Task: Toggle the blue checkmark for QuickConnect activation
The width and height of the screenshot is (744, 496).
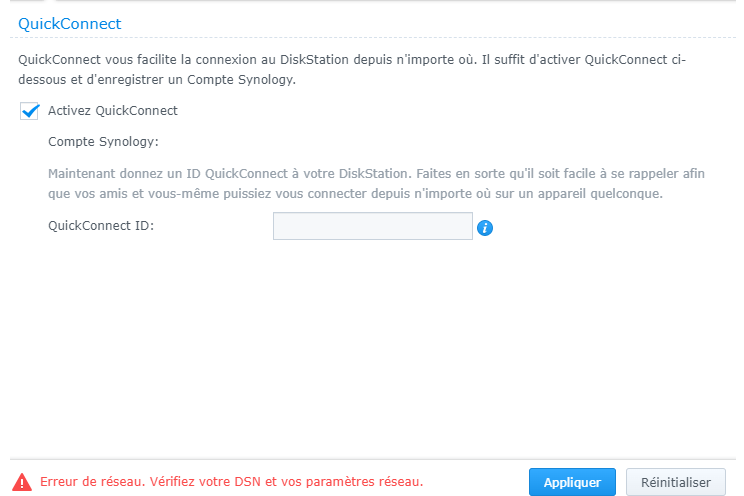Action: pyautogui.click(x=29, y=111)
